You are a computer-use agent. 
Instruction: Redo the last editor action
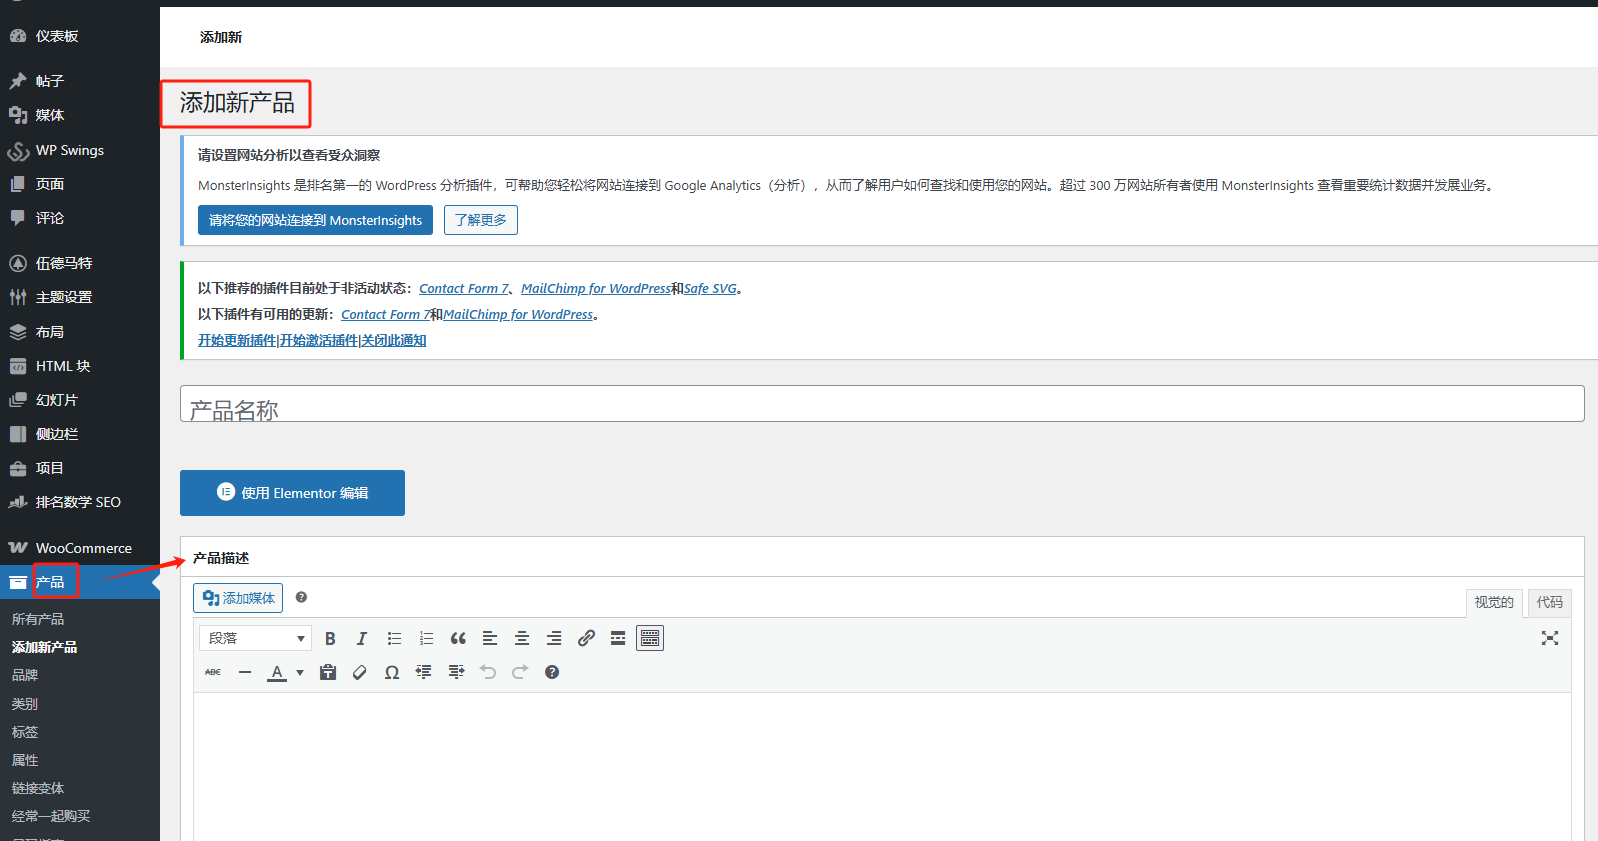(x=520, y=672)
